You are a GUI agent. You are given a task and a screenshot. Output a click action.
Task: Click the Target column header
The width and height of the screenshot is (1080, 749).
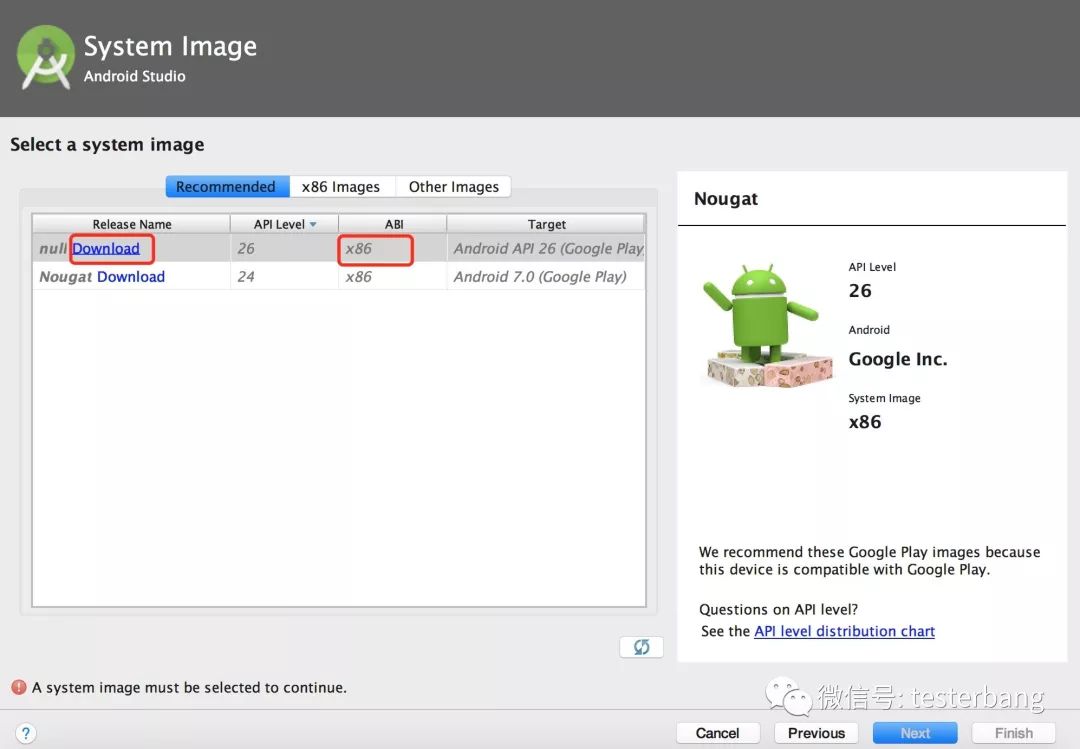[x=546, y=224]
